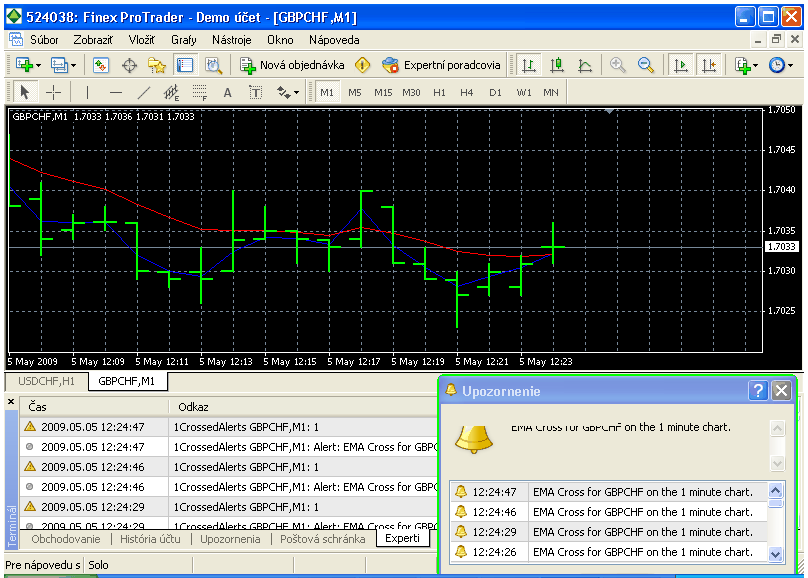This screenshot has height=578, width=808.
Task: Zoom out of the chart
Action: click(x=646, y=65)
